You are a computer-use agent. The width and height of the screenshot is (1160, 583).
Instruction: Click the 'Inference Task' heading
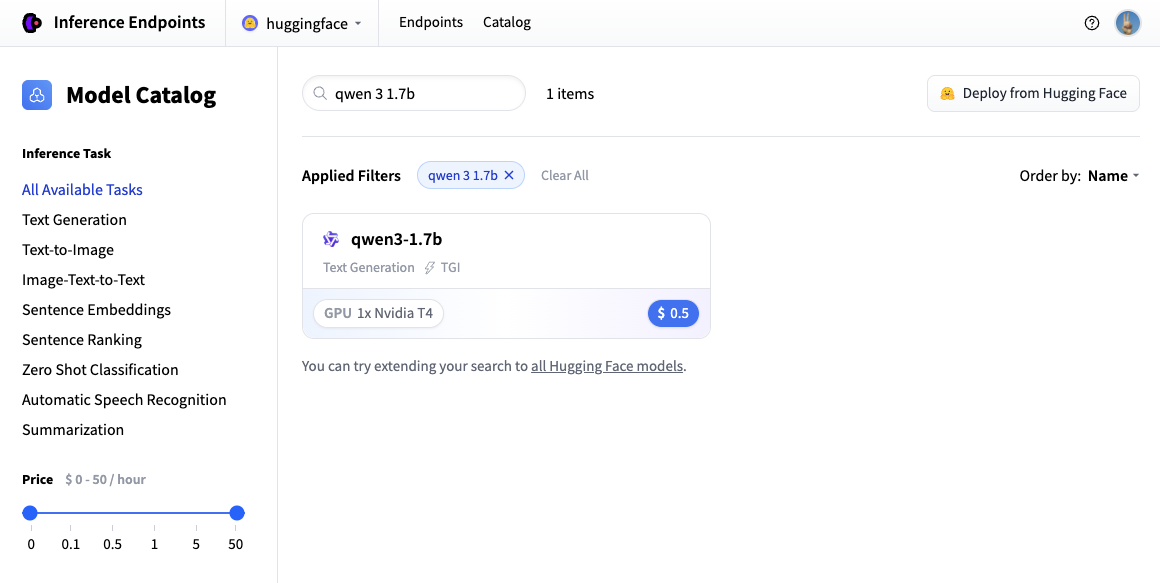coord(67,154)
